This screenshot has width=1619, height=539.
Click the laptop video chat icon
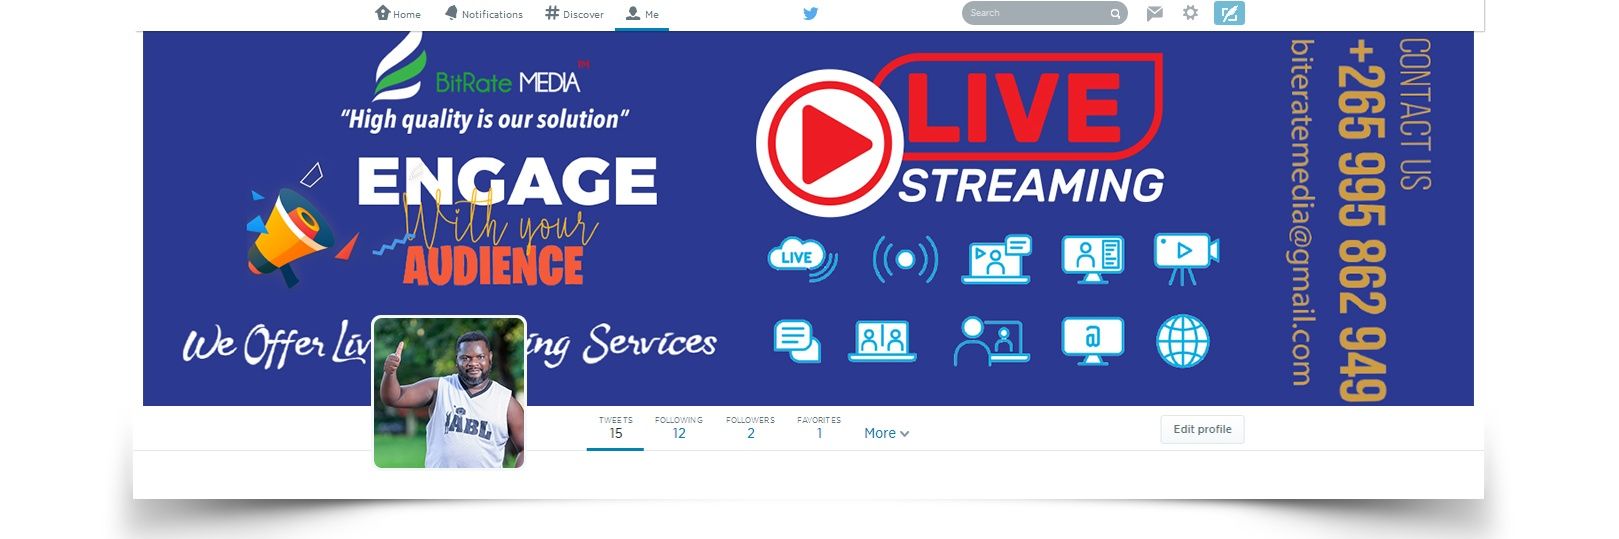[996, 259]
